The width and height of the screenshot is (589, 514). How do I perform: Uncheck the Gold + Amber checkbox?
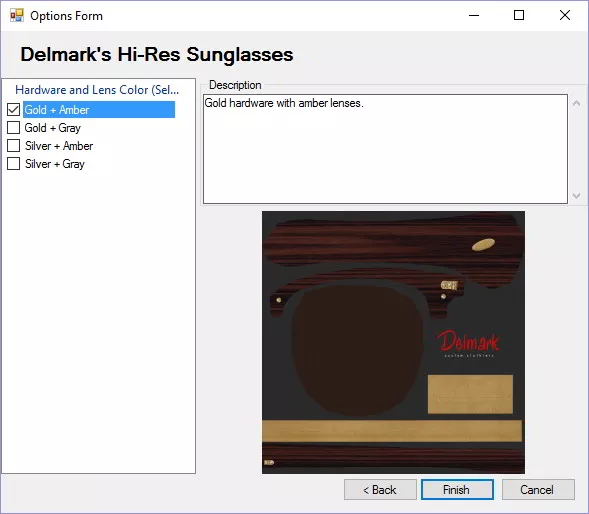tap(14, 110)
